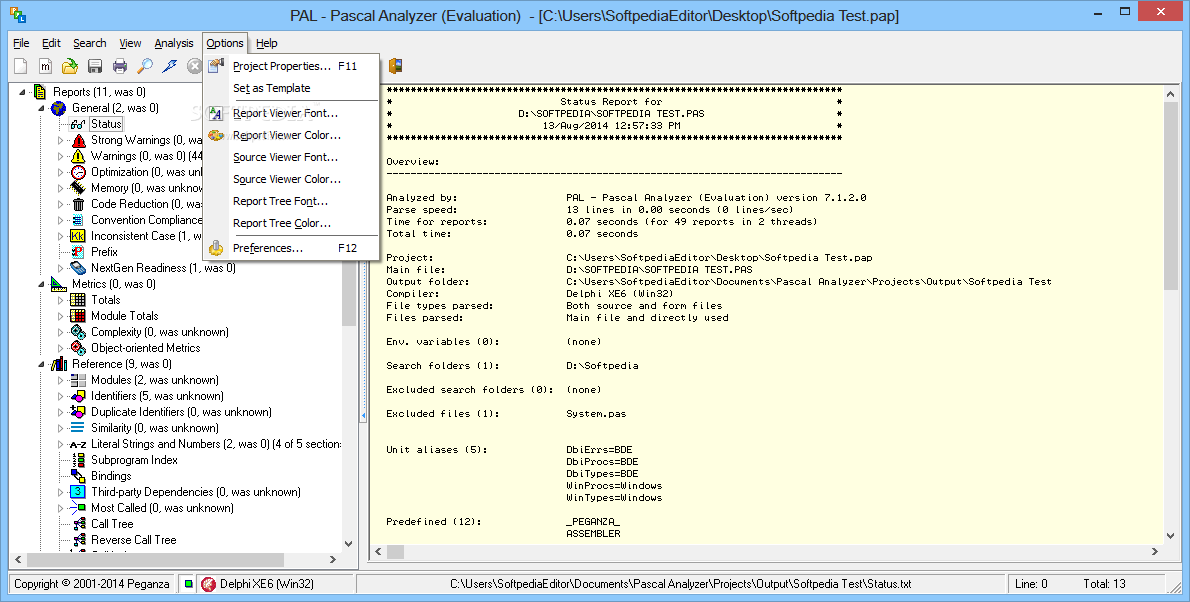1190x602 pixels.
Task: Open Preferences from the Options menu
Action: [291, 248]
